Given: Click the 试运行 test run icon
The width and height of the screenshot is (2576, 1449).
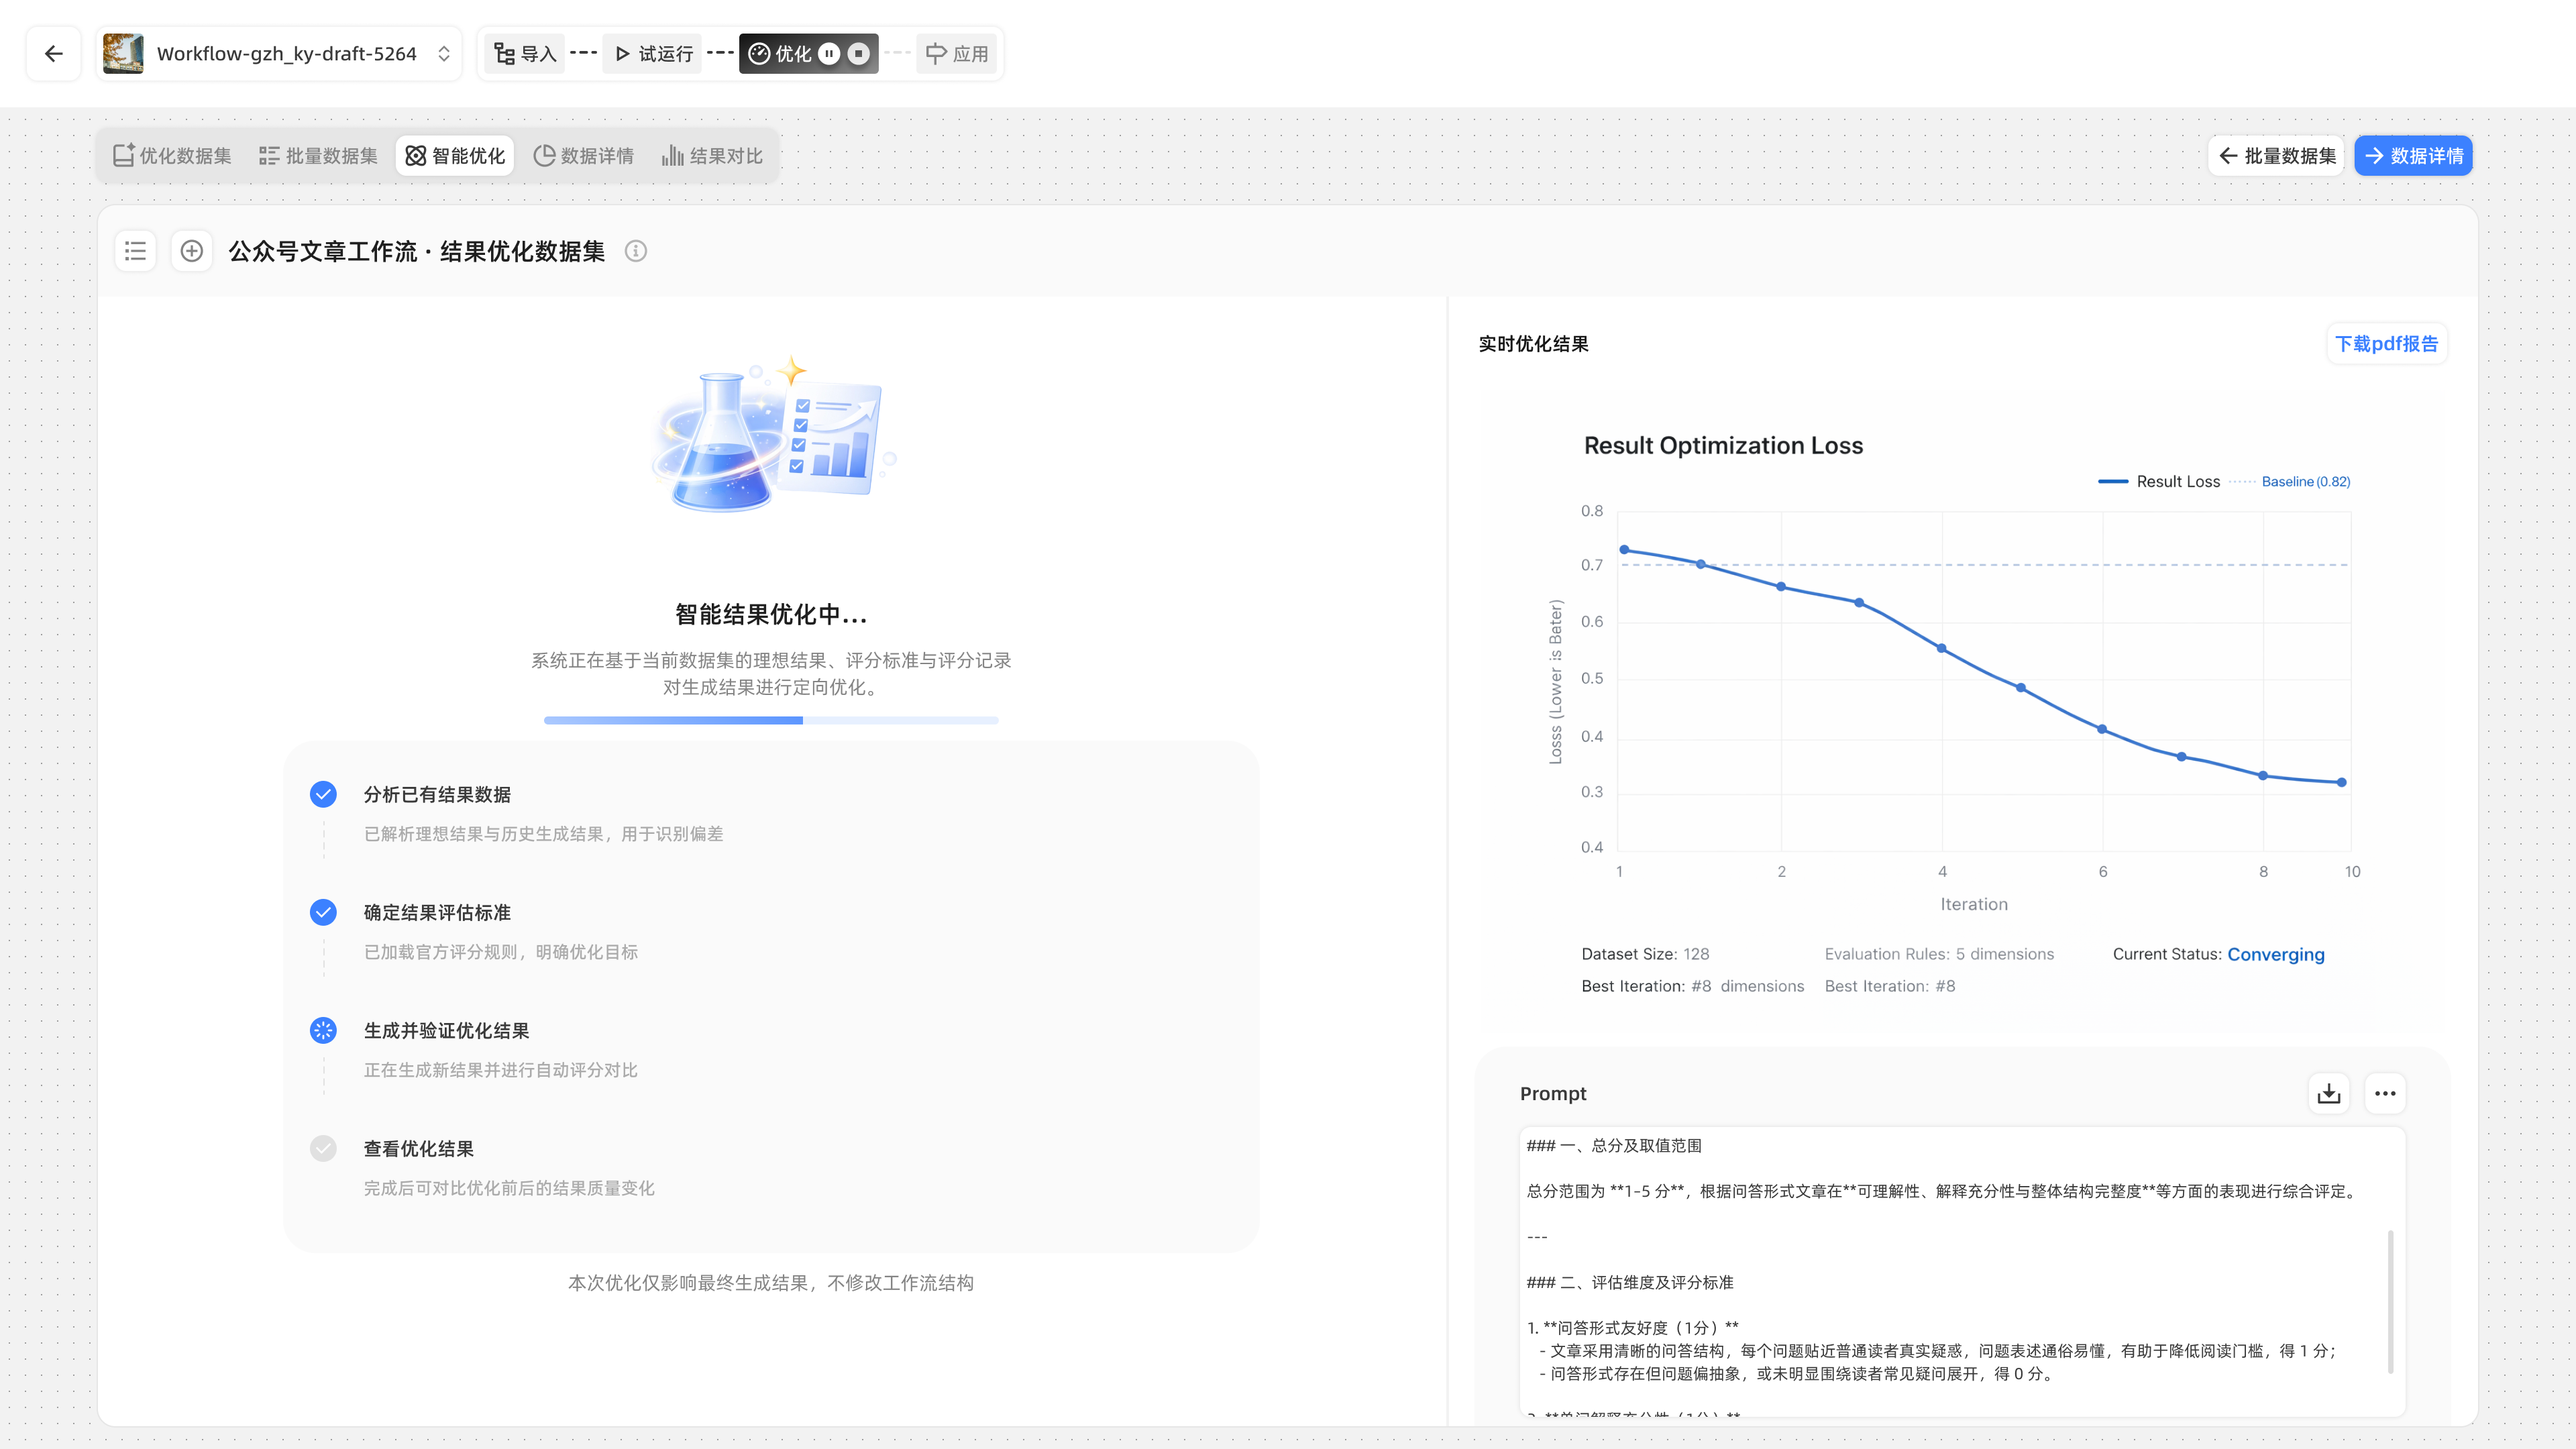Looking at the screenshot, I should click(x=622, y=53).
